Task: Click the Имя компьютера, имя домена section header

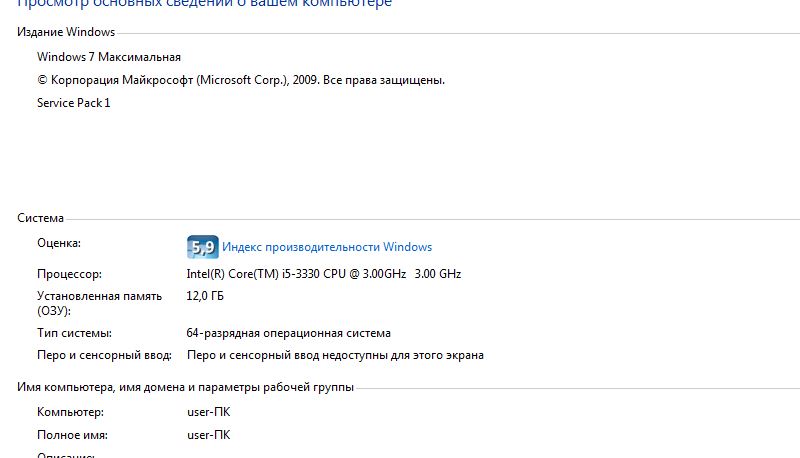Action: coord(185,387)
